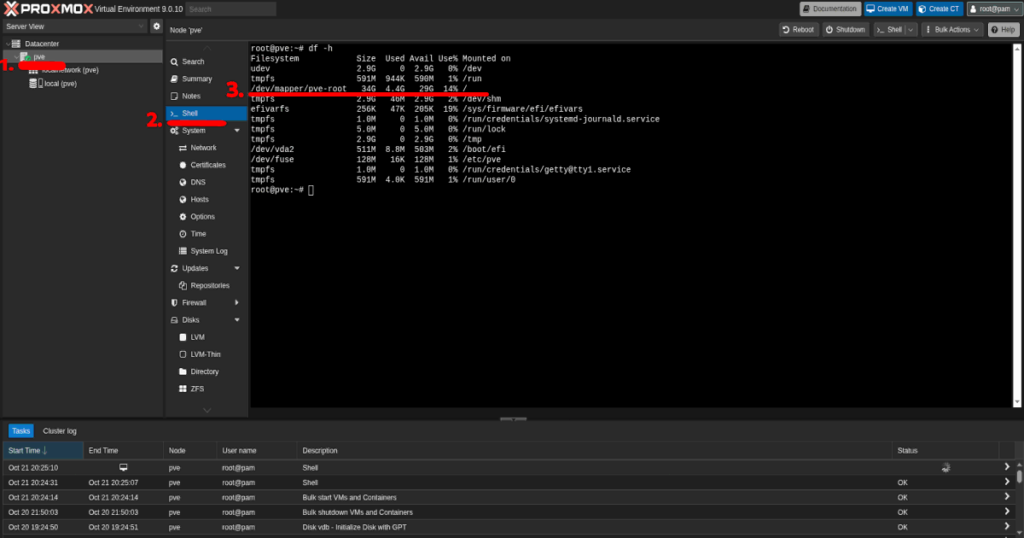Open the System Log viewer
This screenshot has width=1024, height=538.
(x=182, y=251)
